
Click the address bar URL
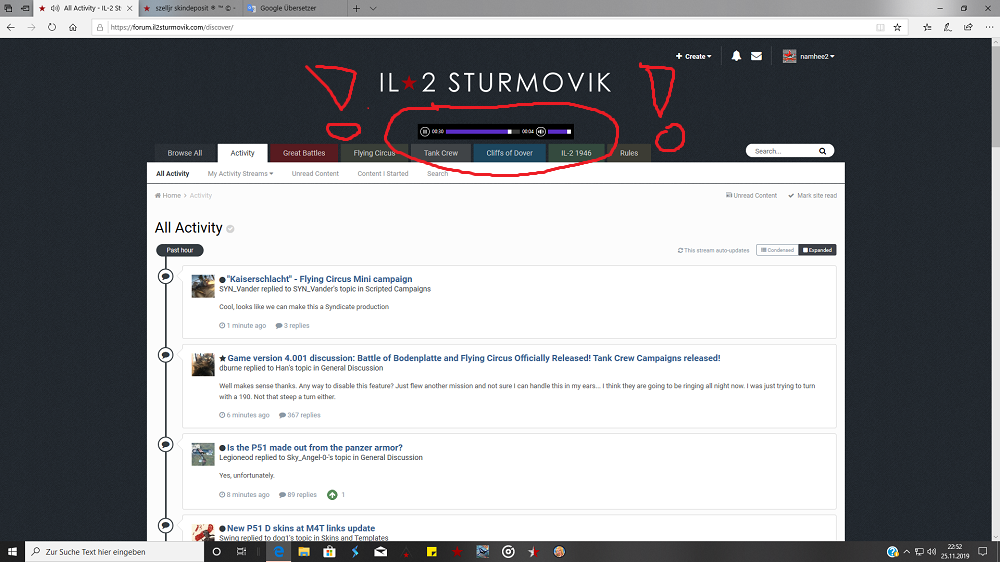tap(172, 27)
